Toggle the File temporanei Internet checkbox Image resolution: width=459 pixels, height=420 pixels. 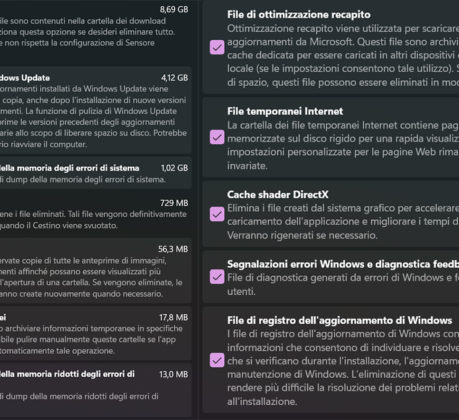coord(217,137)
